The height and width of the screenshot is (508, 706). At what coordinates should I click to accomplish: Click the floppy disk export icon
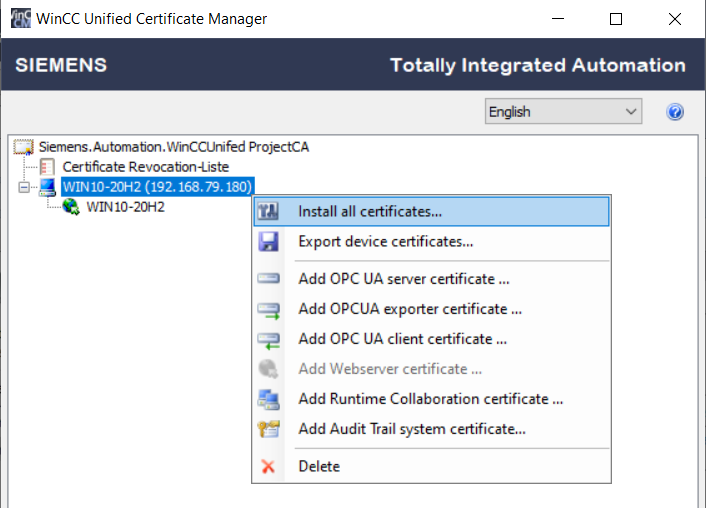coord(268,241)
